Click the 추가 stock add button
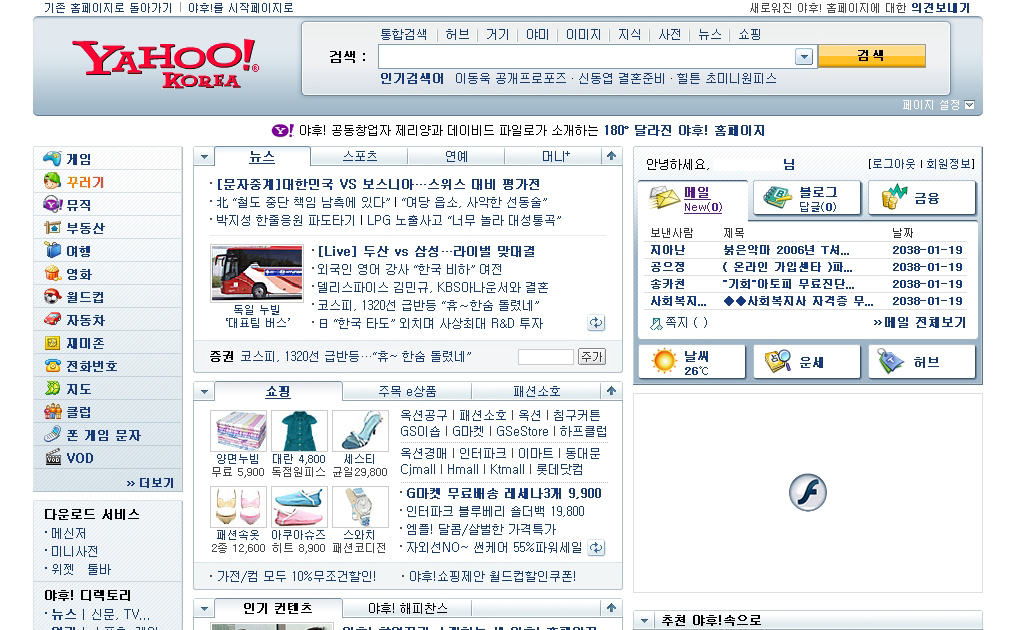Image resolution: width=1010 pixels, height=630 pixels. 591,357
